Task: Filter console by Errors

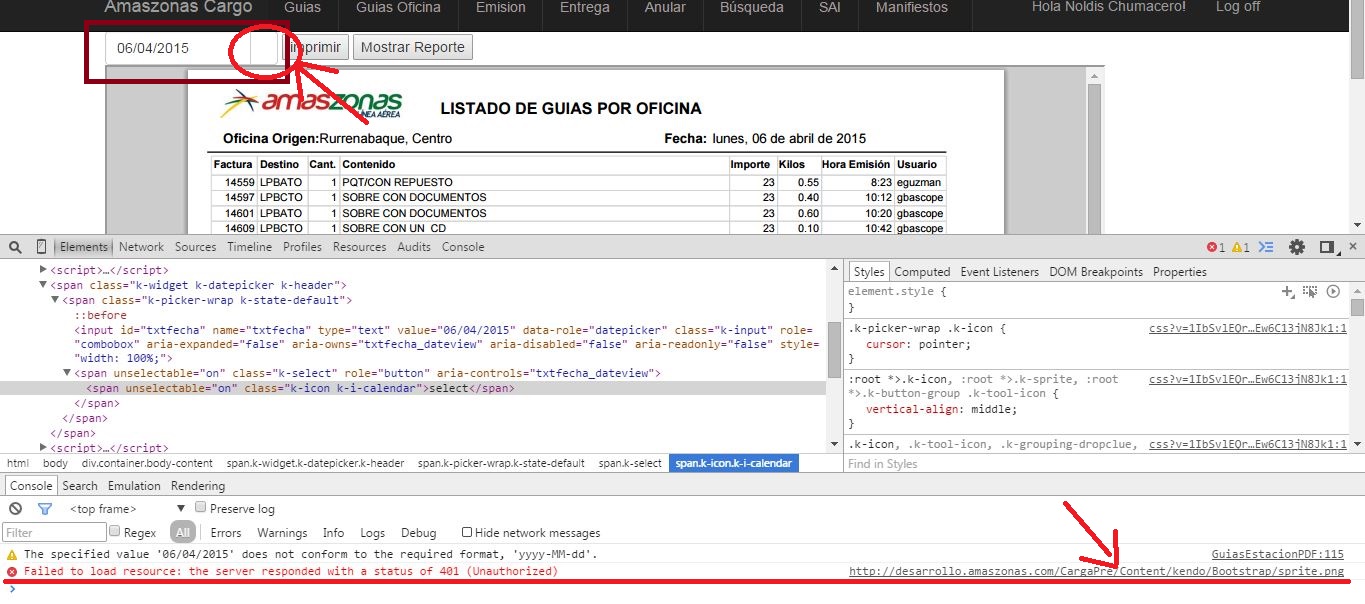Action: tap(226, 533)
